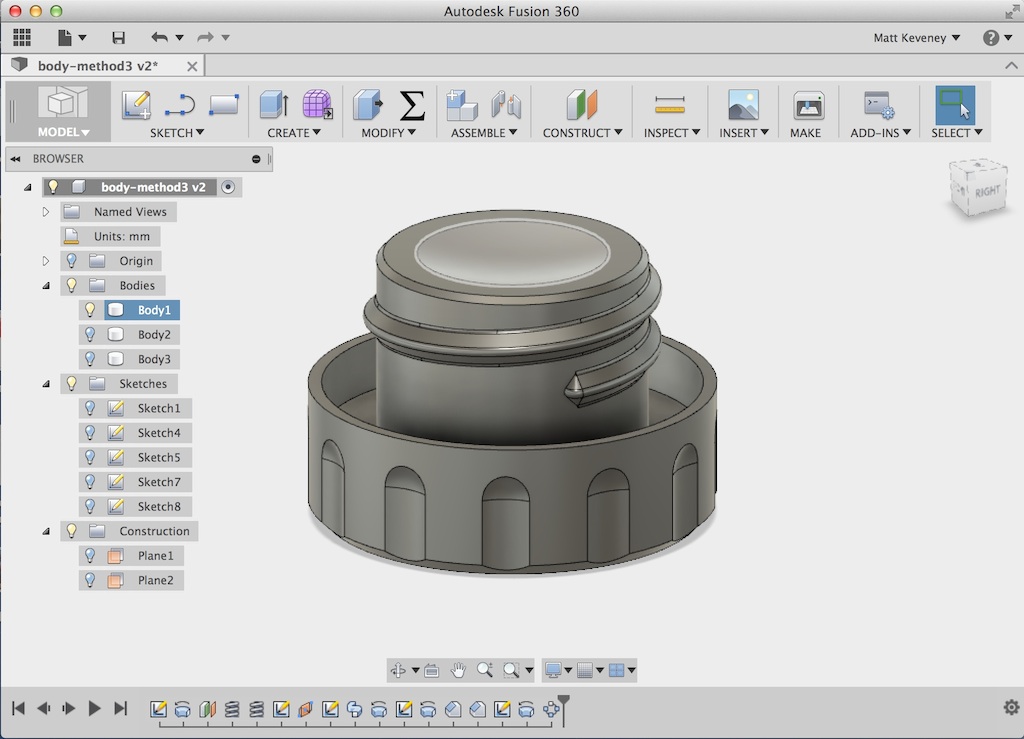Click the Select button in the toolbar

click(954, 105)
